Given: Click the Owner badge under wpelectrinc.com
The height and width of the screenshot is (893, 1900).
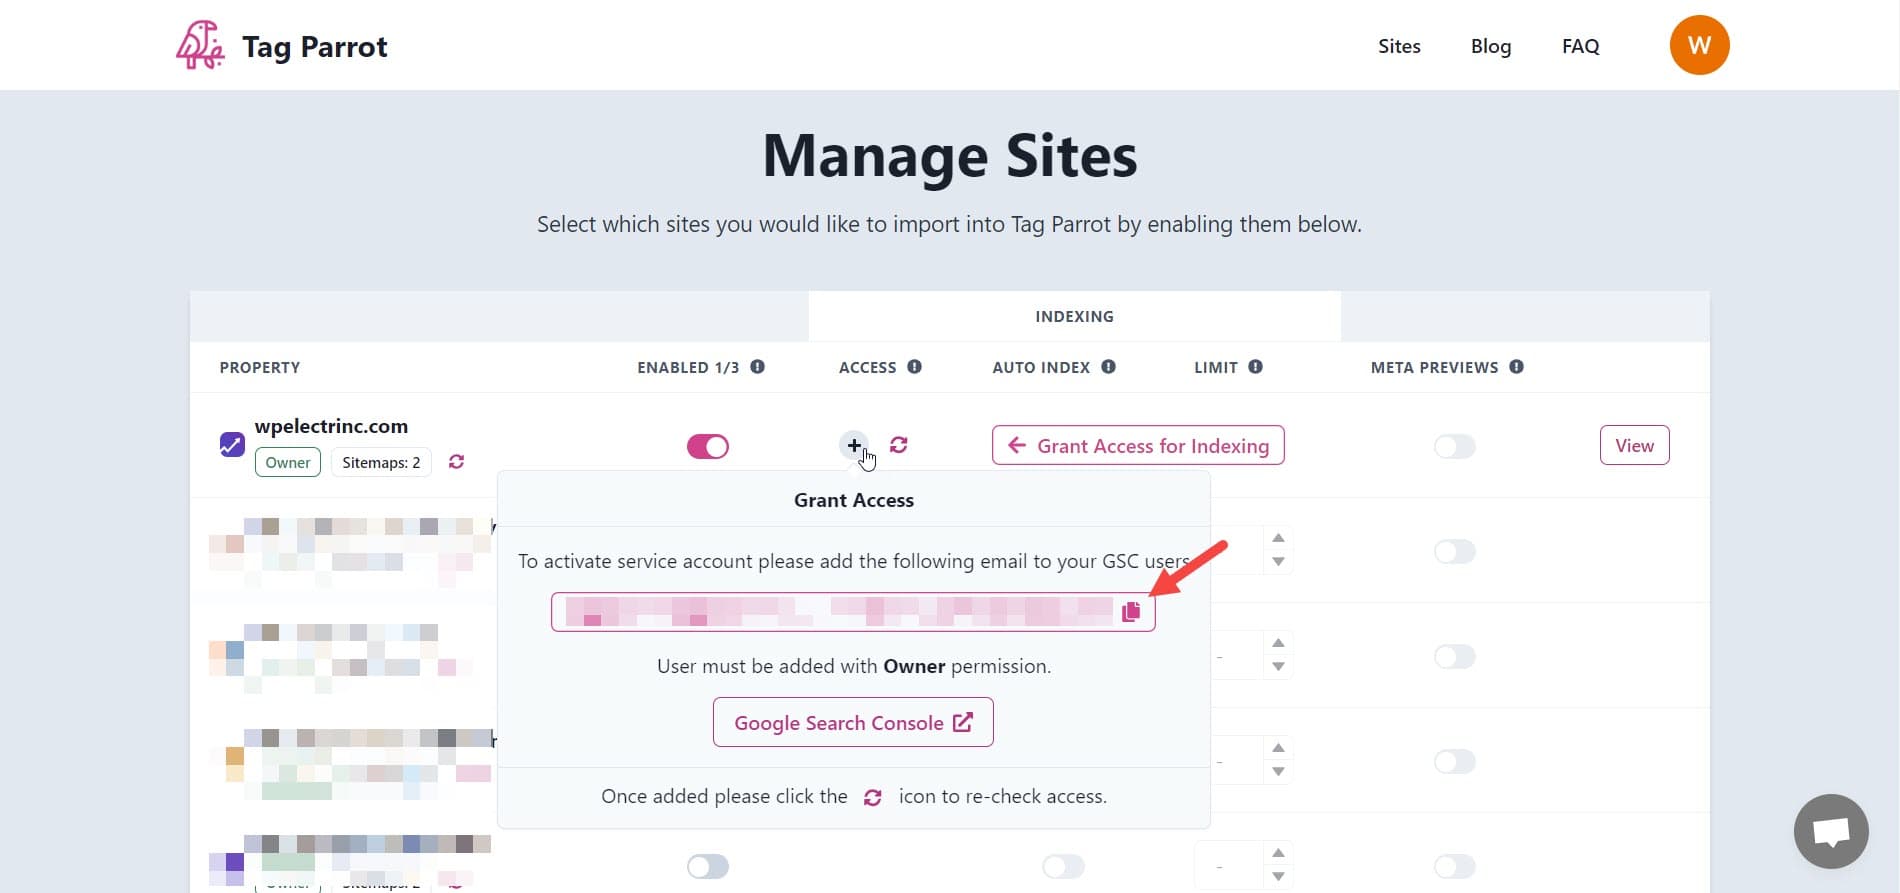Looking at the screenshot, I should (288, 462).
